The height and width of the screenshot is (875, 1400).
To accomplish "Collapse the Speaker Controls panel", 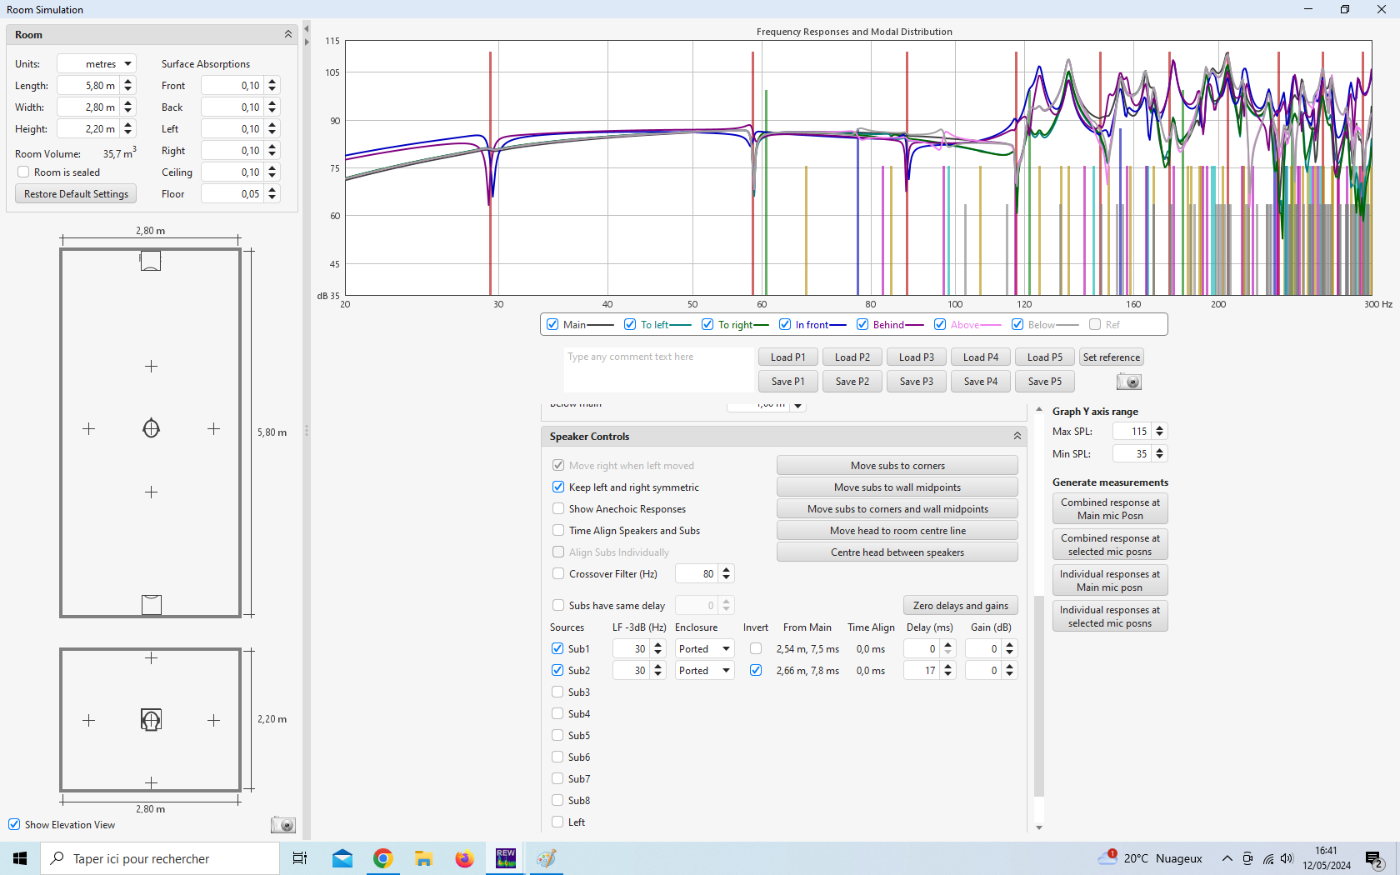I will (1017, 436).
